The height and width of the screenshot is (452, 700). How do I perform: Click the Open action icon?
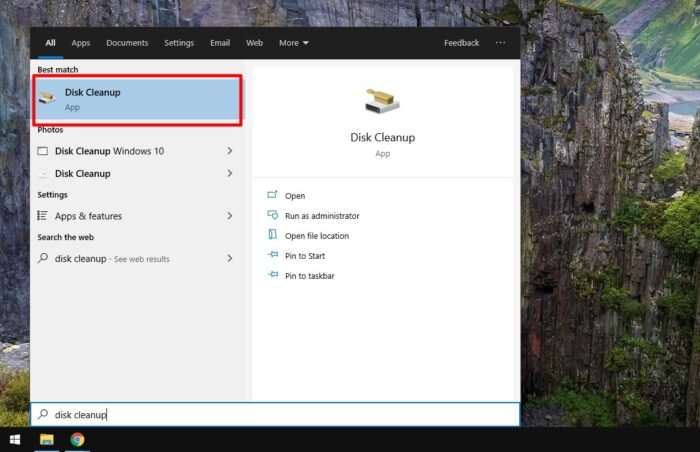pyautogui.click(x=272, y=195)
